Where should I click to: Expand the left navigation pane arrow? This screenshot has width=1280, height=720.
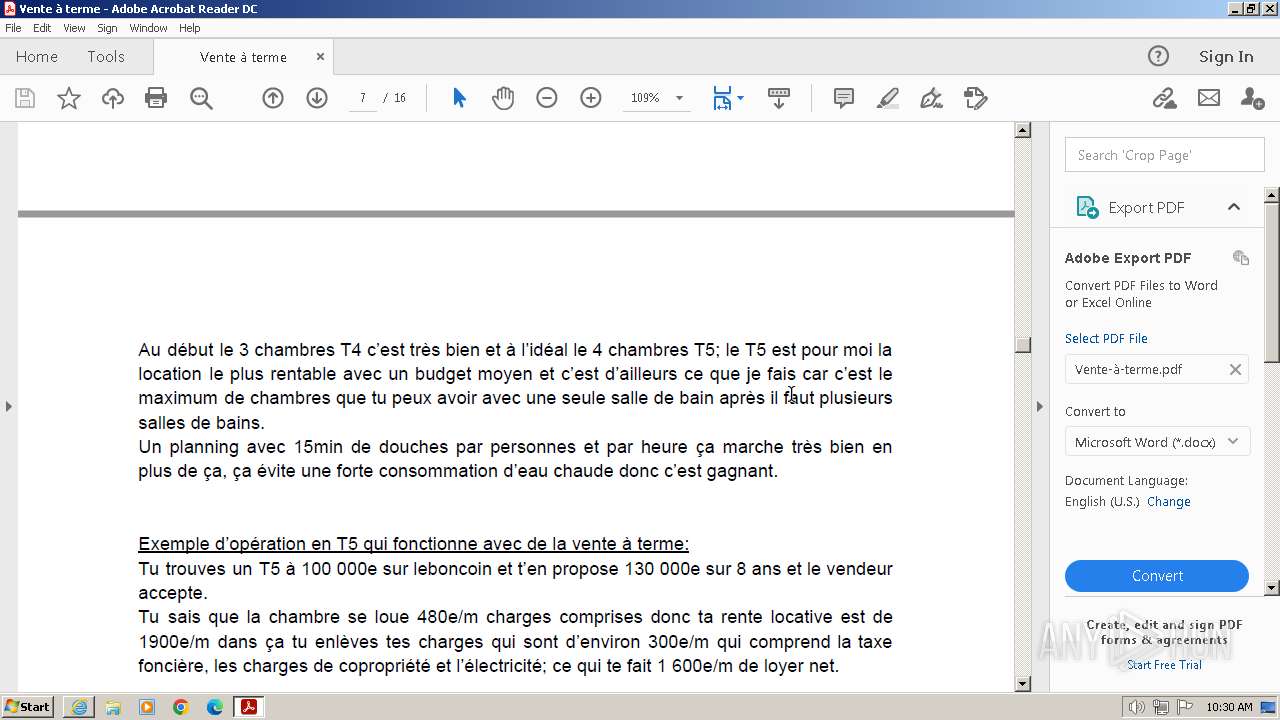[9, 406]
